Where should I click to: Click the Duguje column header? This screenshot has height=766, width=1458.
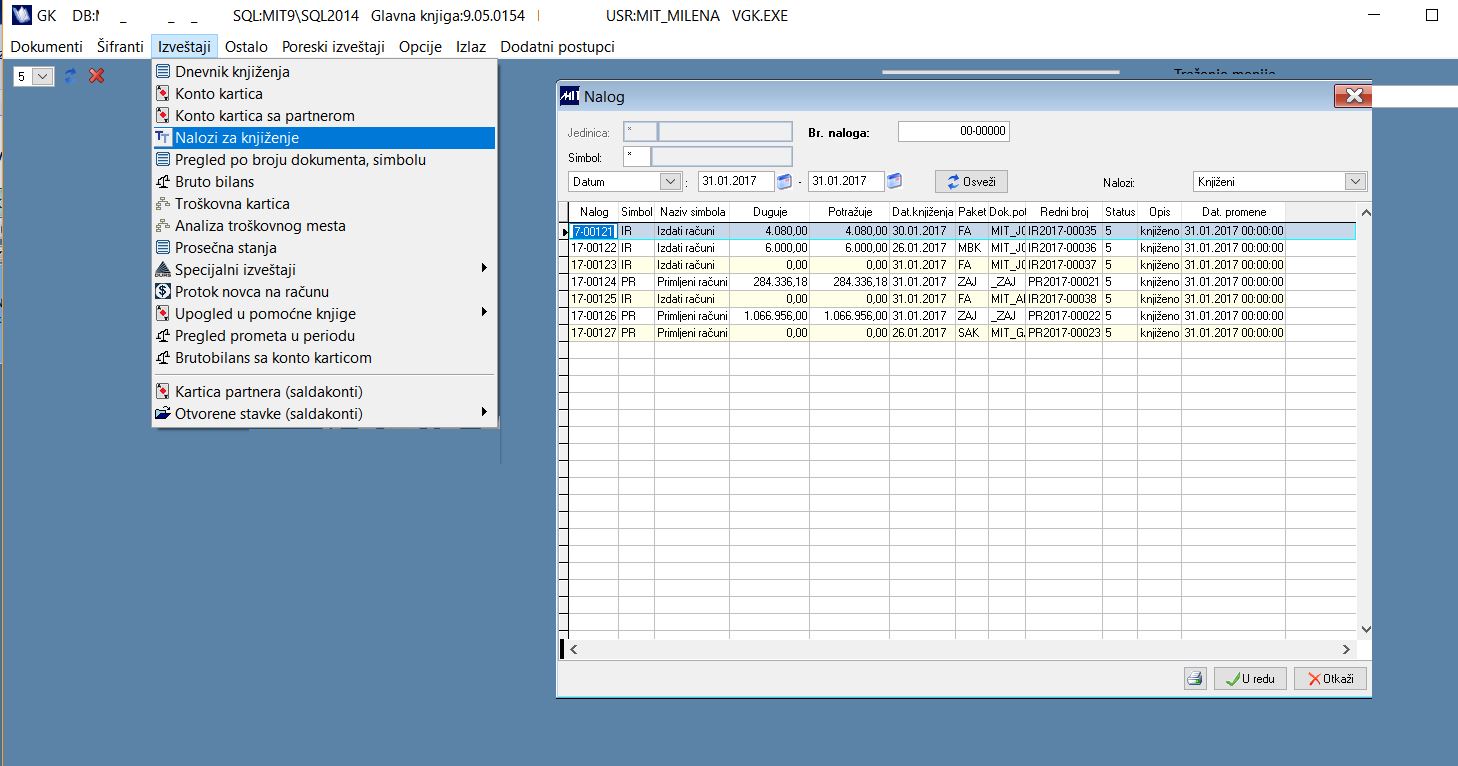(769, 212)
